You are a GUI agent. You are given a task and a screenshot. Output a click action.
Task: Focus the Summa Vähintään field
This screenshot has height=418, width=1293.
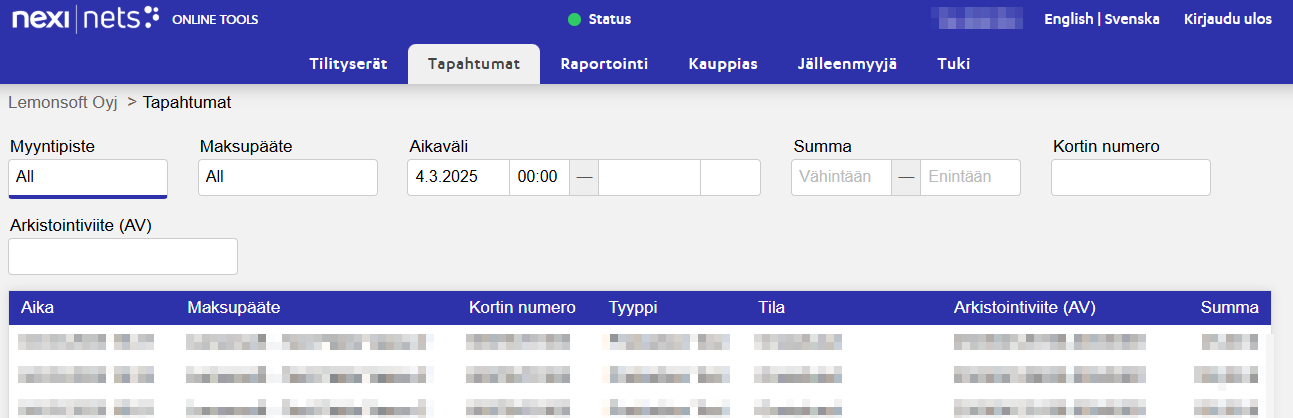click(841, 177)
